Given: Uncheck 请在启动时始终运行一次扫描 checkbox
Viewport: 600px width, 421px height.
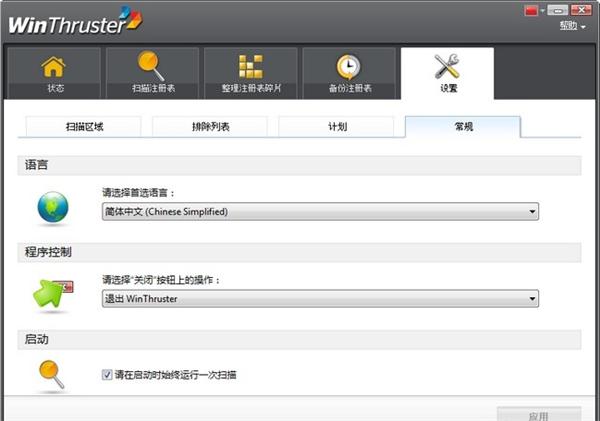Looking at the screenshot, I should point(107,375).
